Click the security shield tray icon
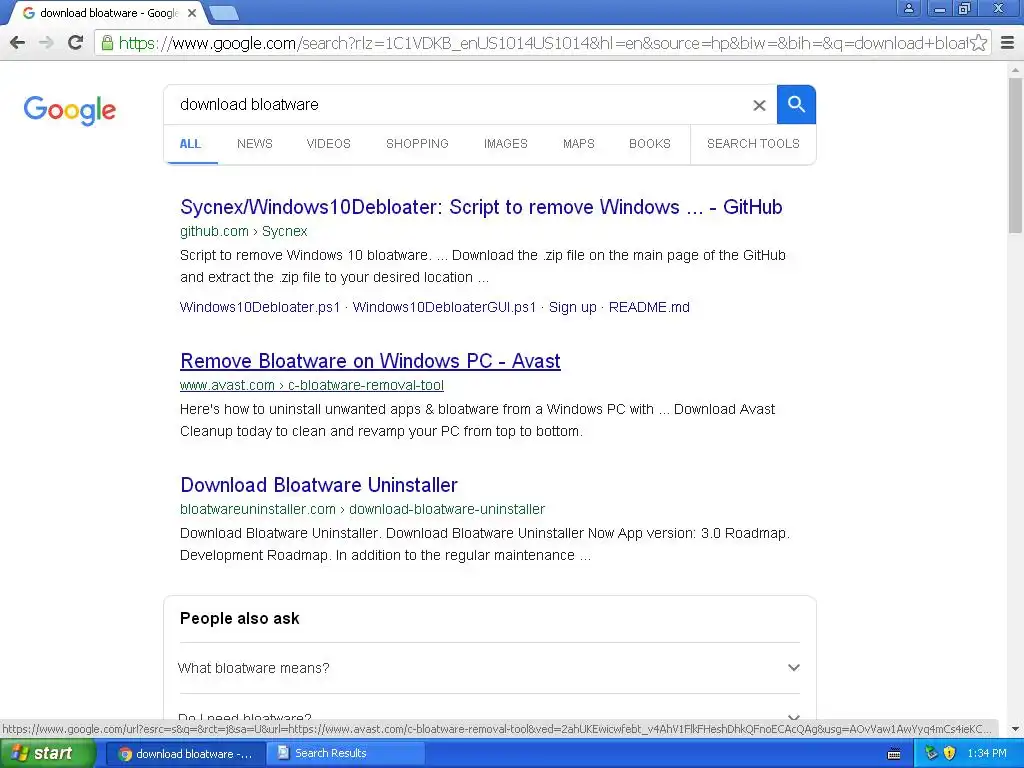1024x768 pixels. coord(949,754)
